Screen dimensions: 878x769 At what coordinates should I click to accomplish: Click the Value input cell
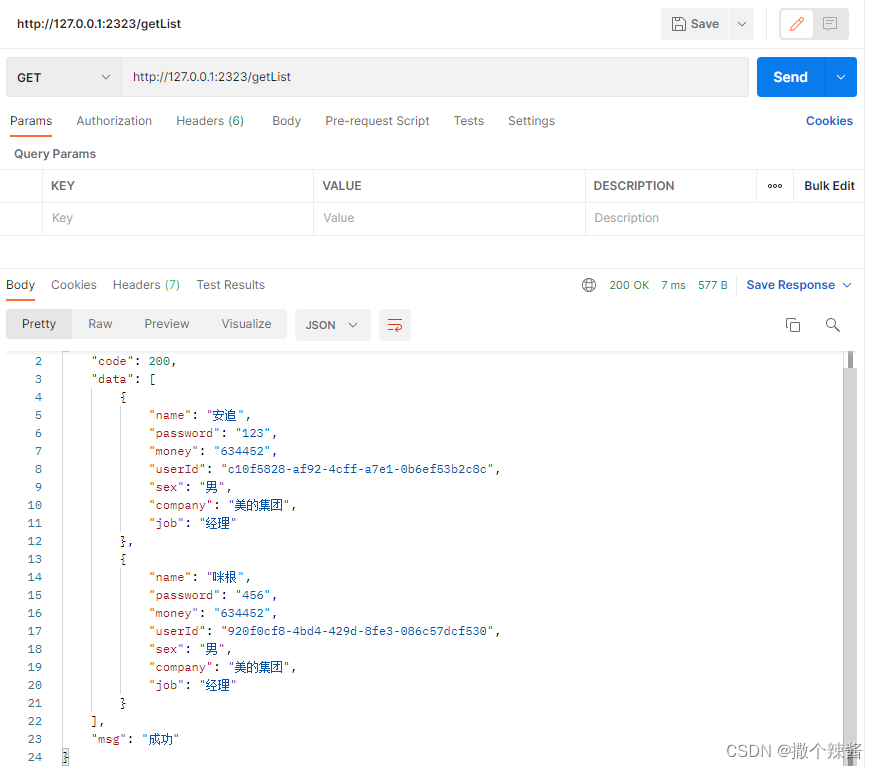pos(450,218)
